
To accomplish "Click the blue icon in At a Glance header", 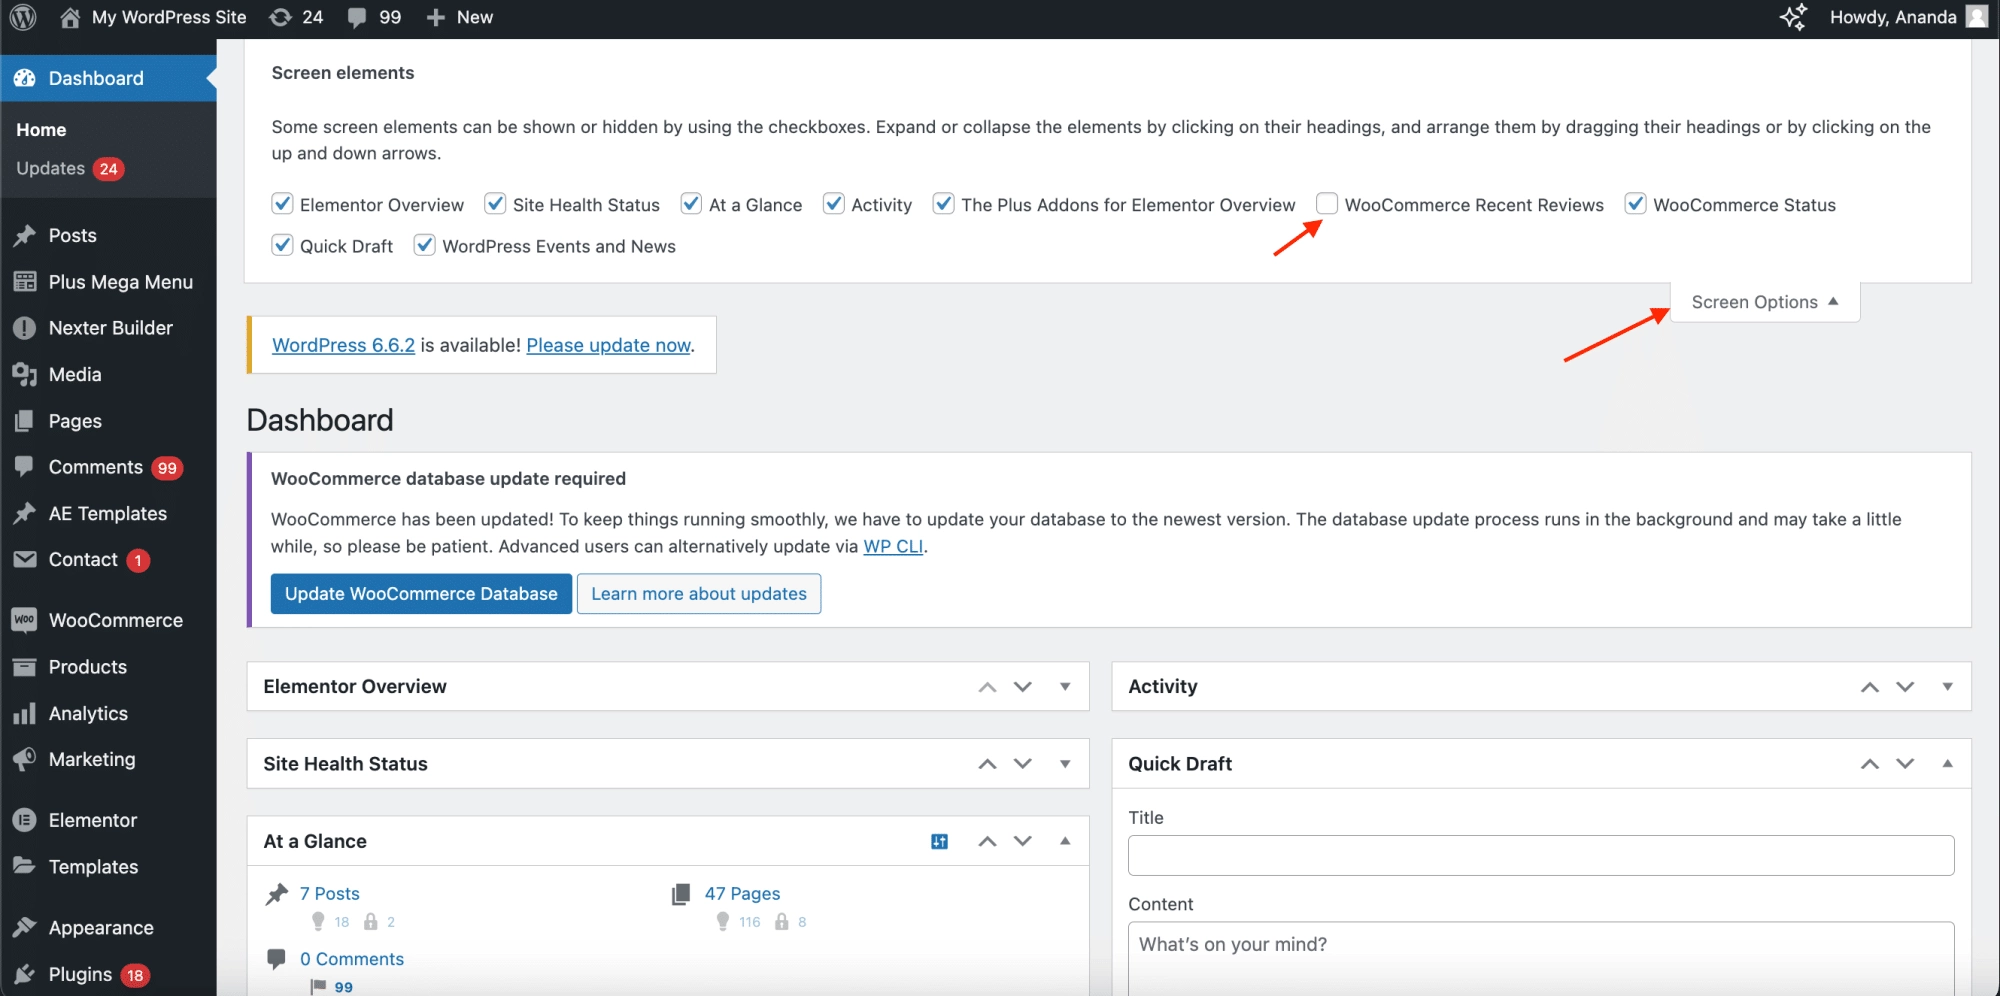I will point(939,841).
